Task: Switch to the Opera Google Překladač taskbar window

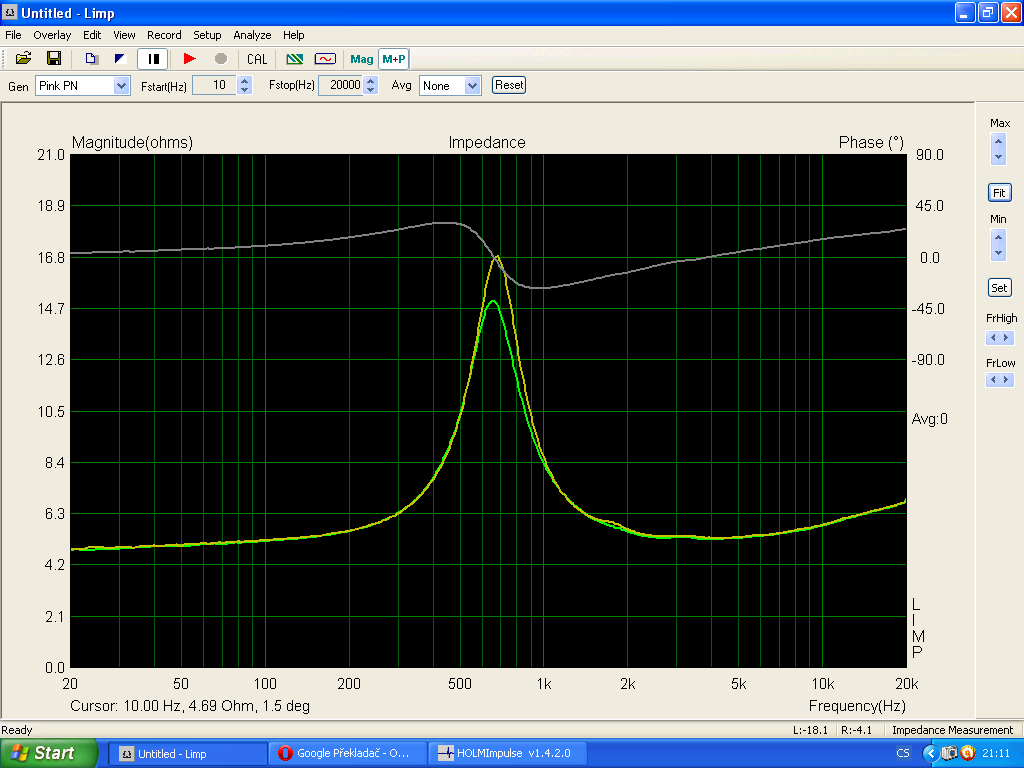Action: [348, 754]
